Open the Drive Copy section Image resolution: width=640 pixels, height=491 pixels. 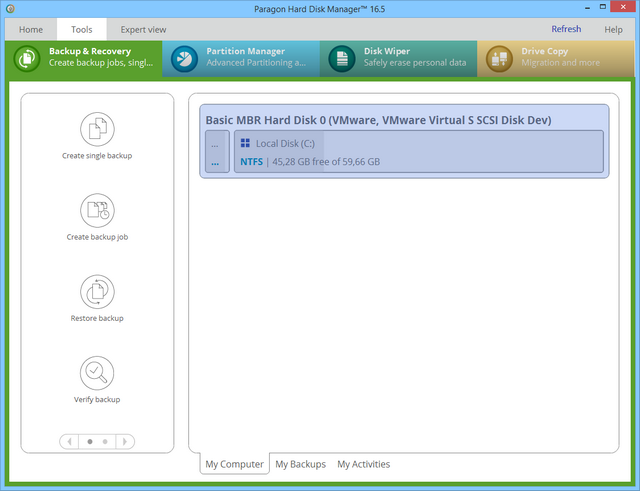click(x=555, y=57)
